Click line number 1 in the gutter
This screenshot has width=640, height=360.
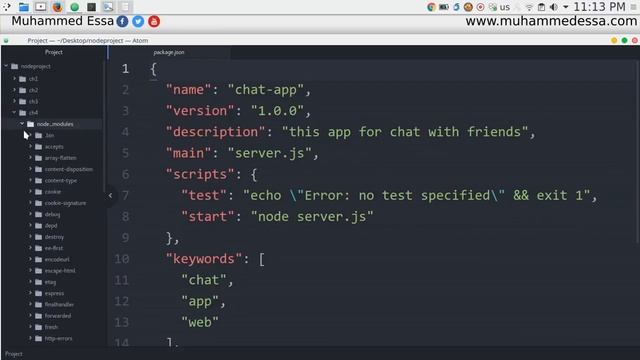(125, 69)
